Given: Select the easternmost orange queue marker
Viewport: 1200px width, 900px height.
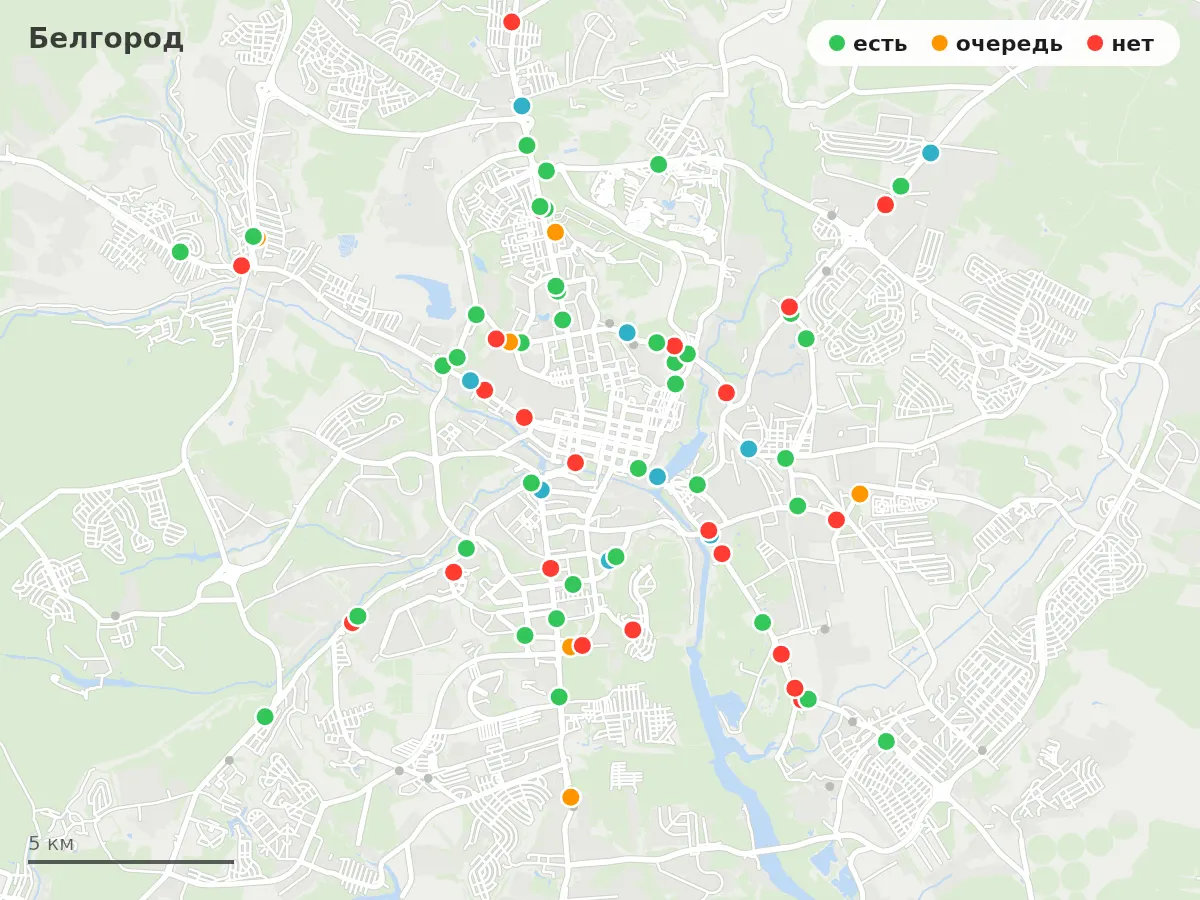Looking at the screenshot, I should click(859, 494).
